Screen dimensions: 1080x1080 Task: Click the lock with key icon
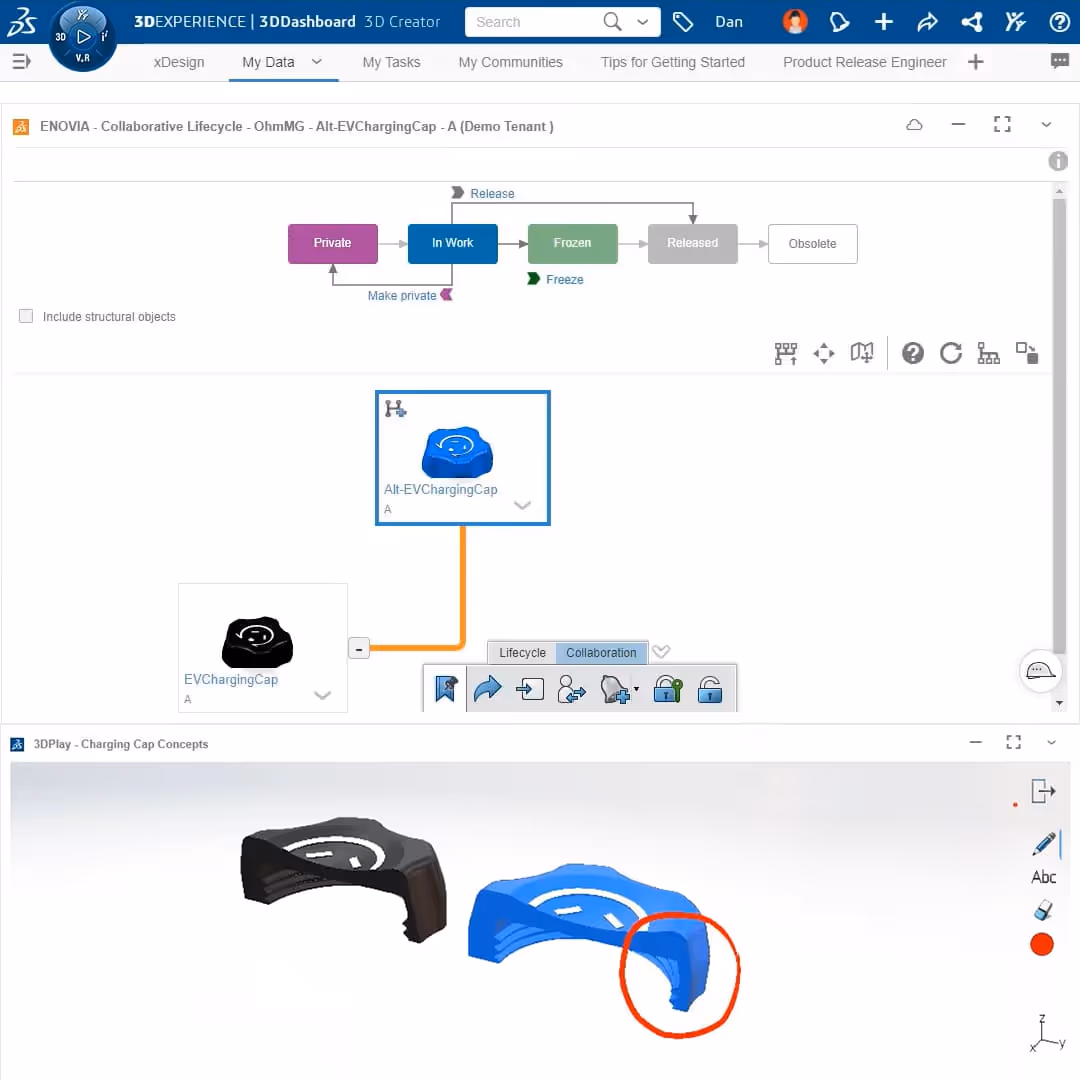pyautogui.click(x=667, y=689)
